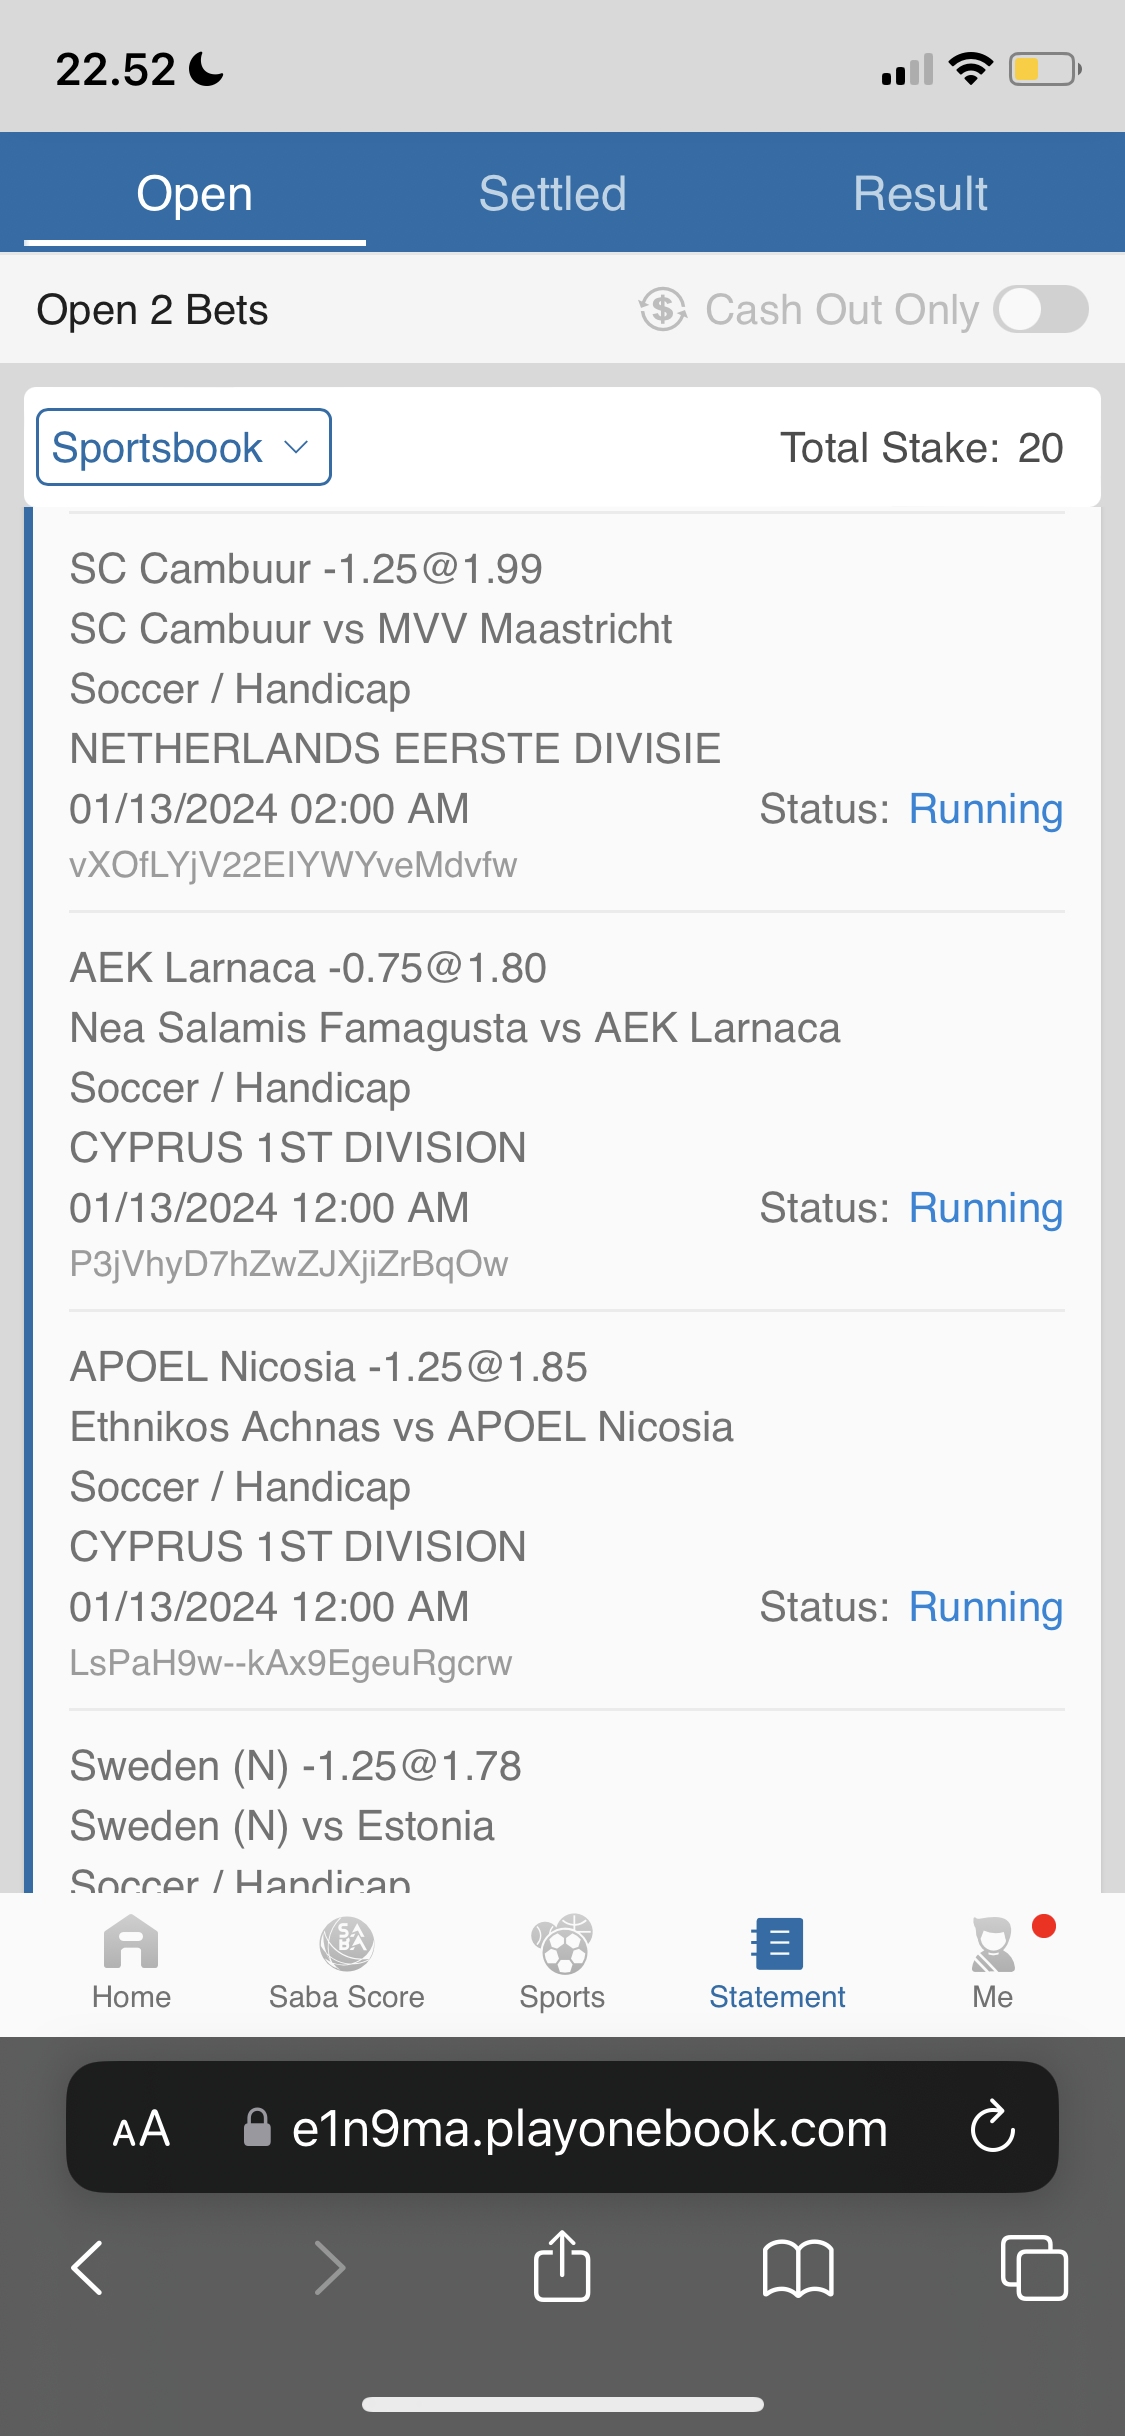Tap the playonebook.com address field
1125x2436 pixels.
pos(589,2129)
